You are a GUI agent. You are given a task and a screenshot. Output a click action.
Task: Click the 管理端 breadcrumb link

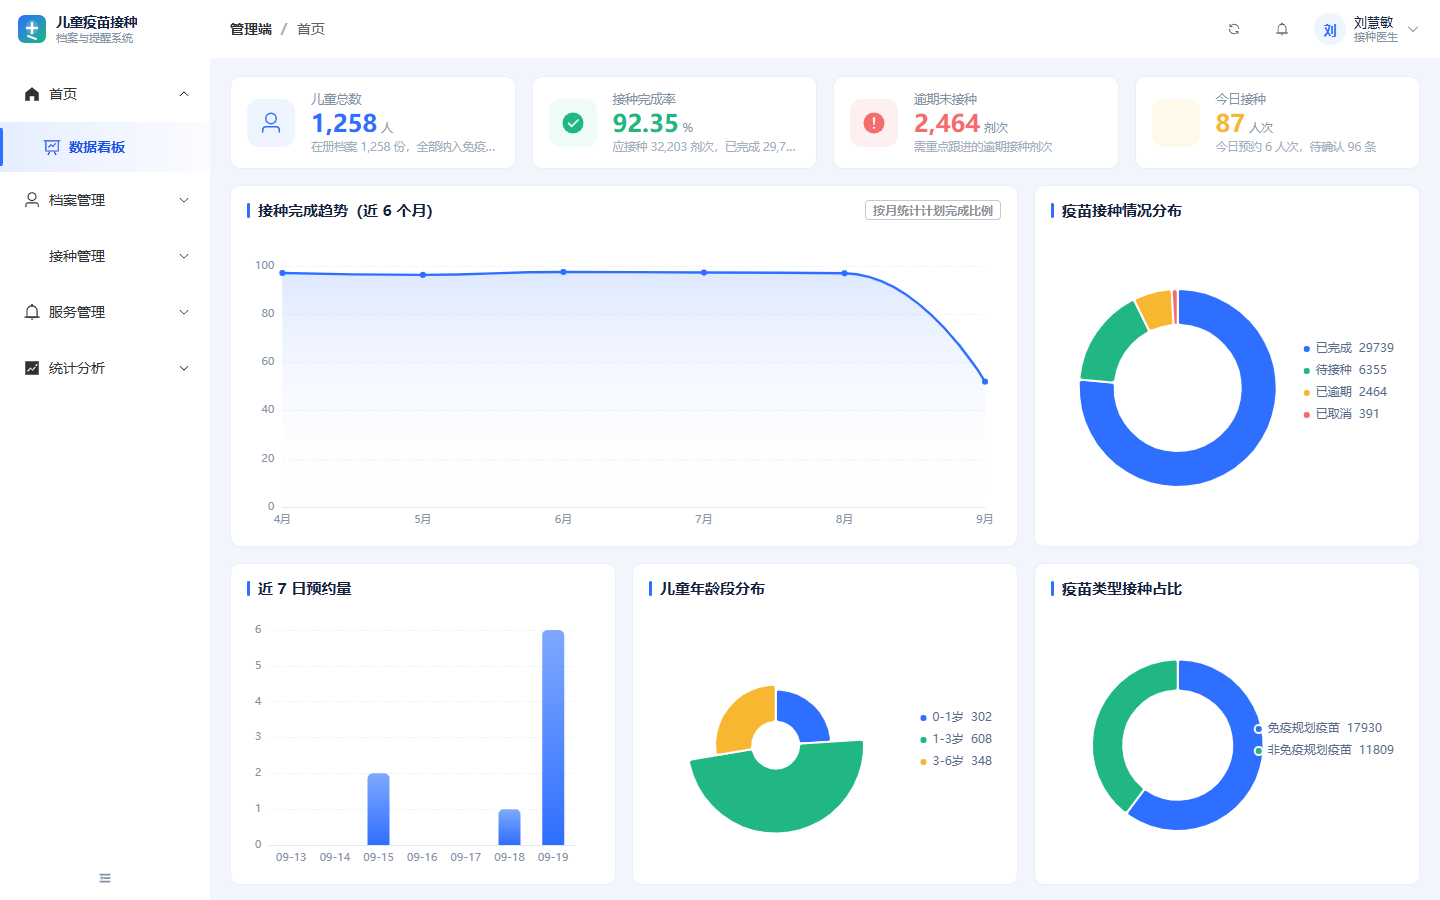pos(251,29)
